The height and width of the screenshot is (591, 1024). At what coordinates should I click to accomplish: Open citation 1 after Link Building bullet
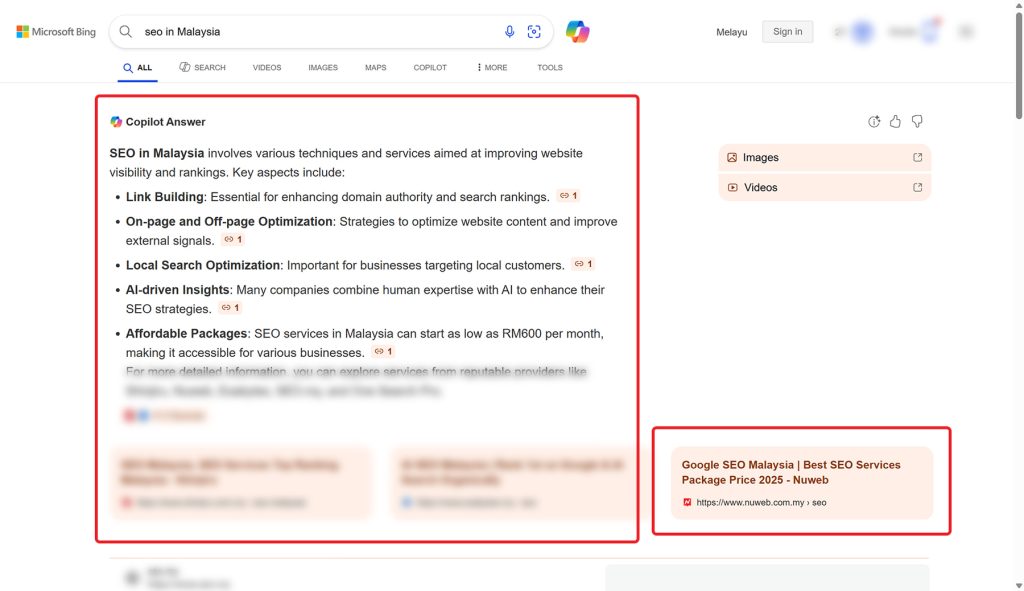point(568,196)
